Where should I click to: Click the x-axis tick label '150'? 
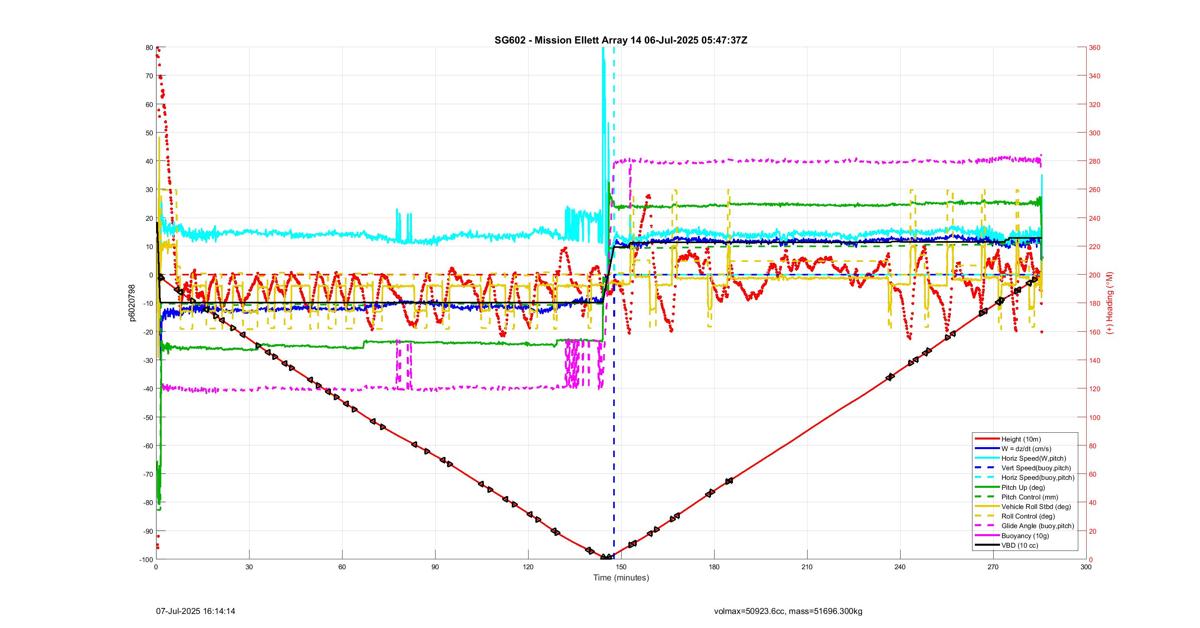622,567
